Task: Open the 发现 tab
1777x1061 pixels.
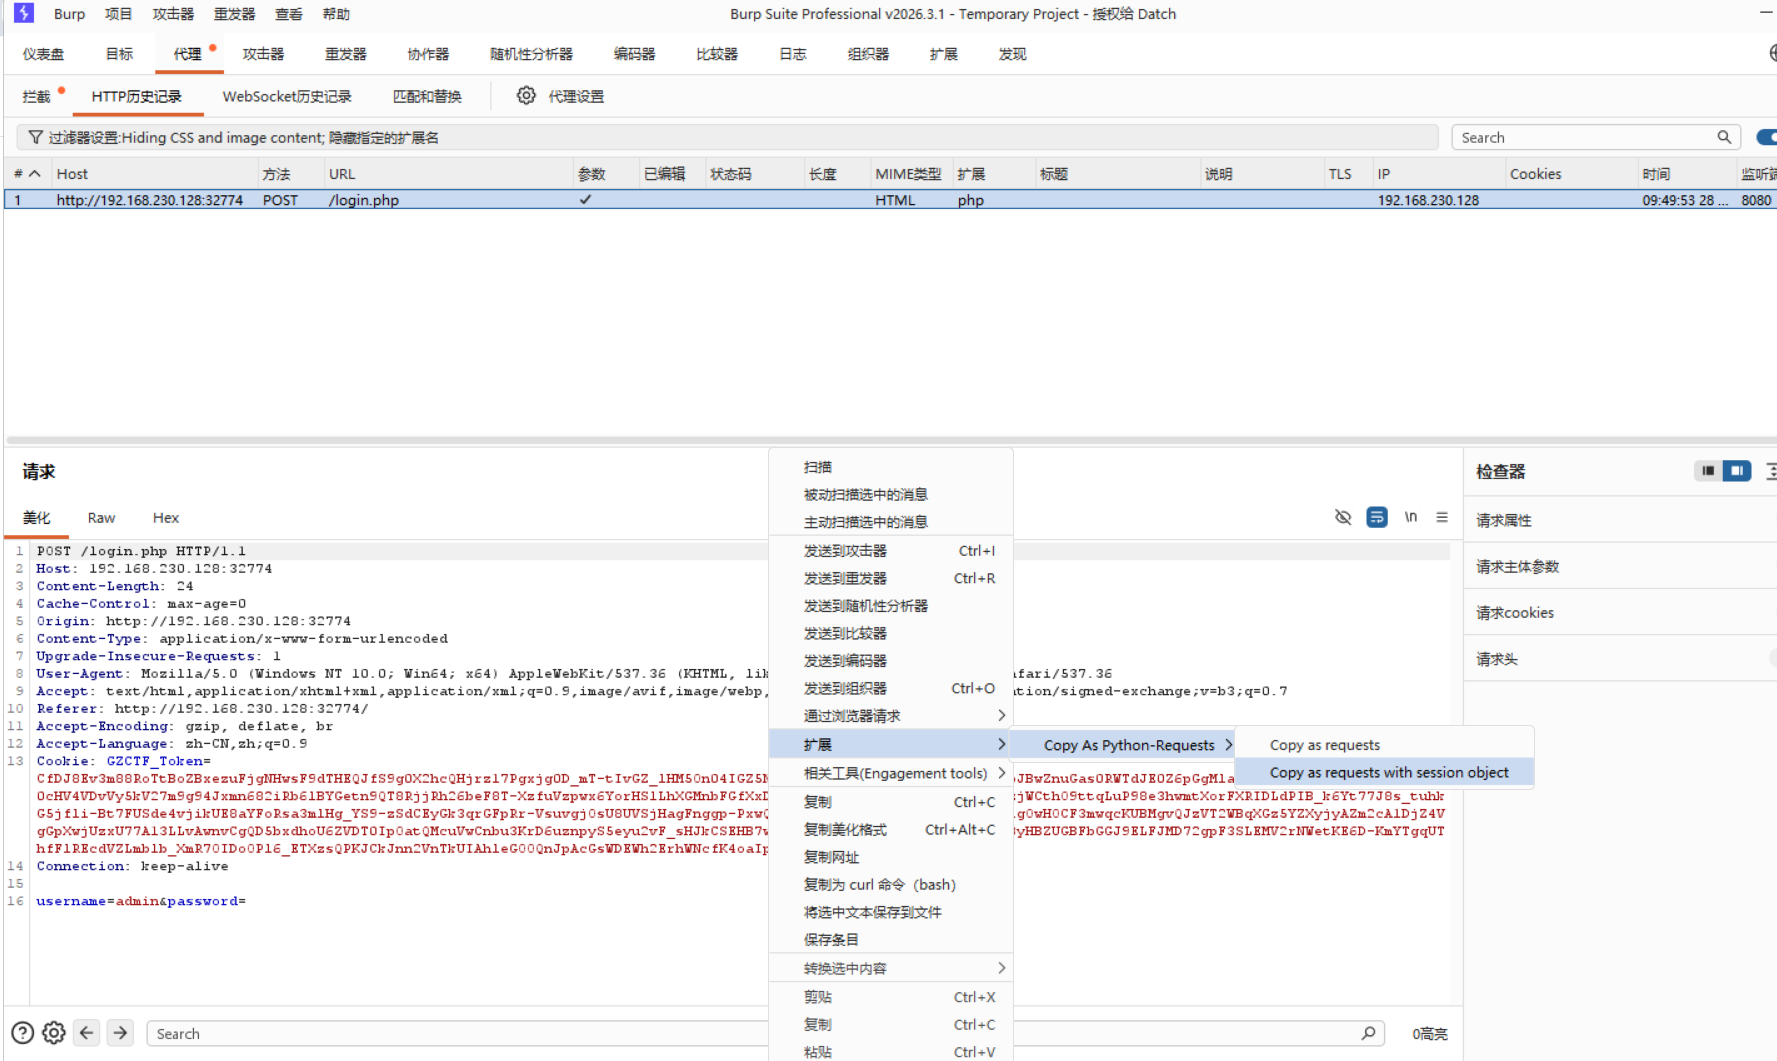Action: [1012, 54]
